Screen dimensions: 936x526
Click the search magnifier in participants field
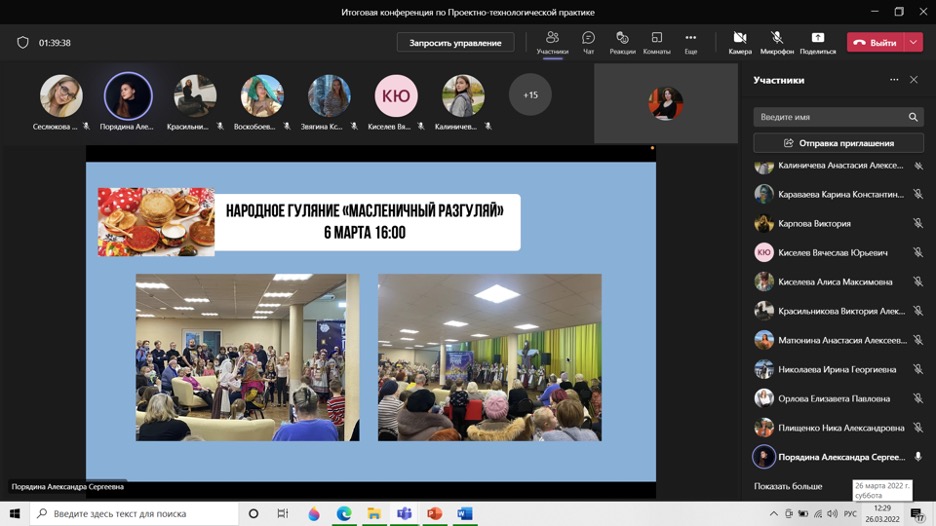913,117
